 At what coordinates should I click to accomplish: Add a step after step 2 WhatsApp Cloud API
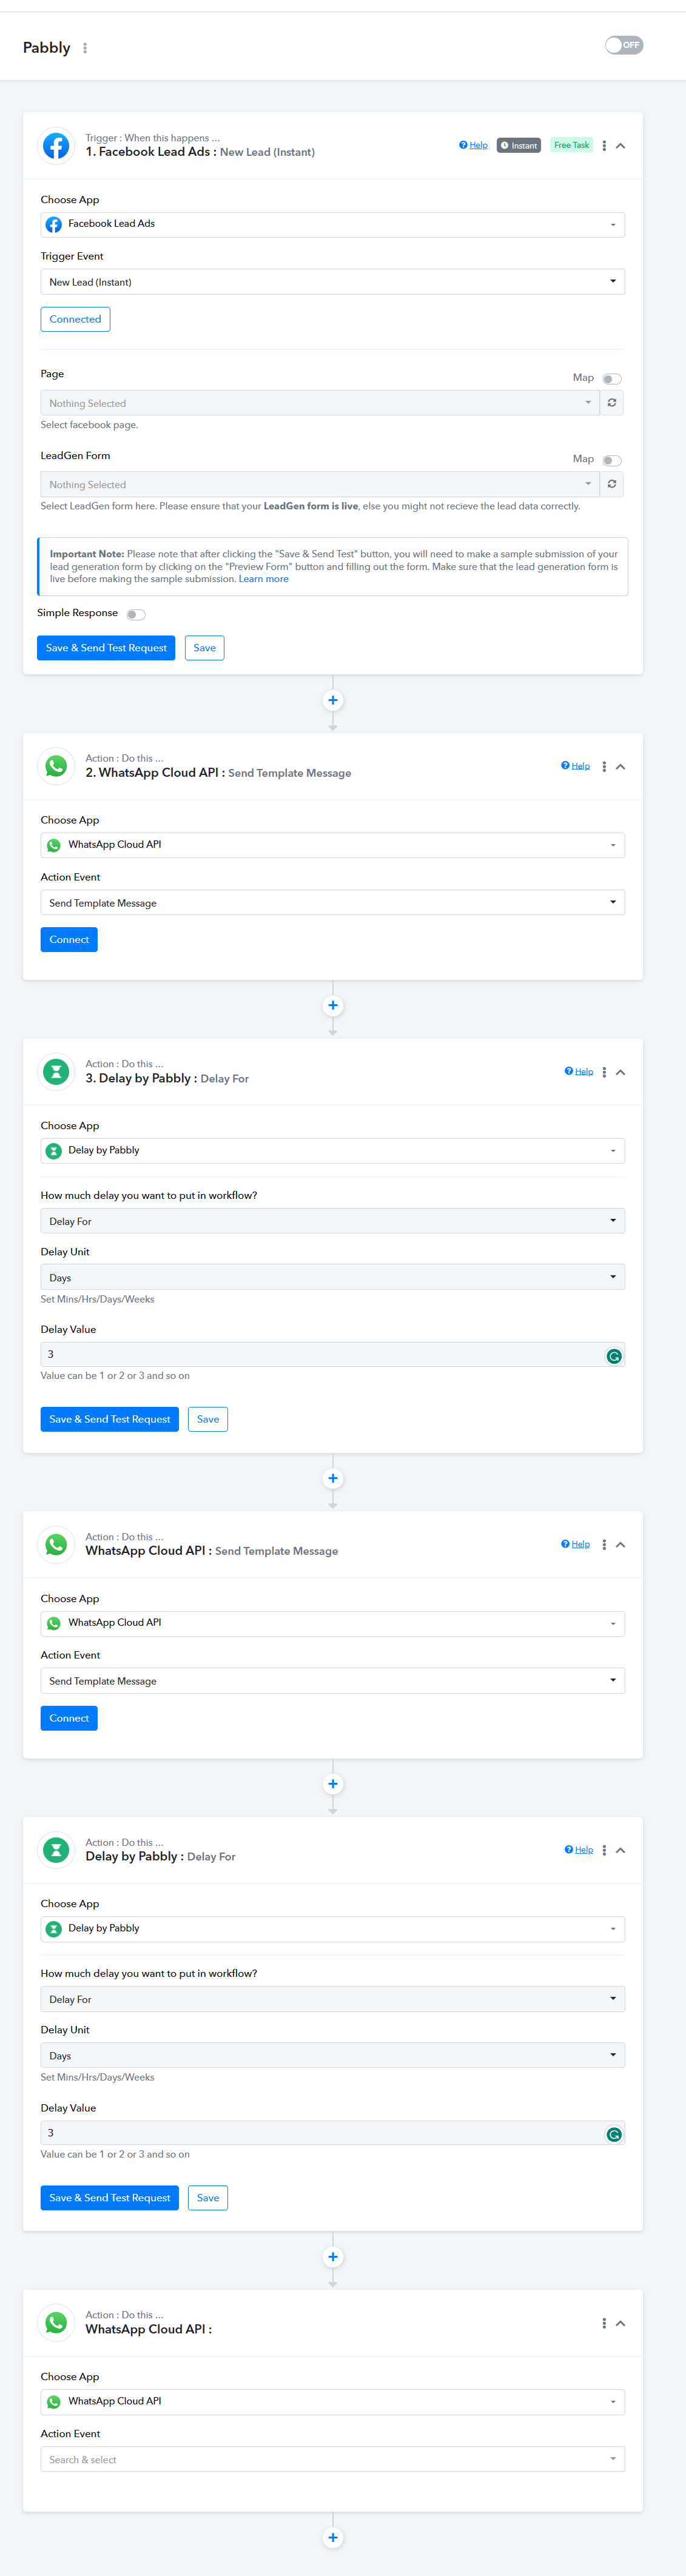tap(333, 1005)
